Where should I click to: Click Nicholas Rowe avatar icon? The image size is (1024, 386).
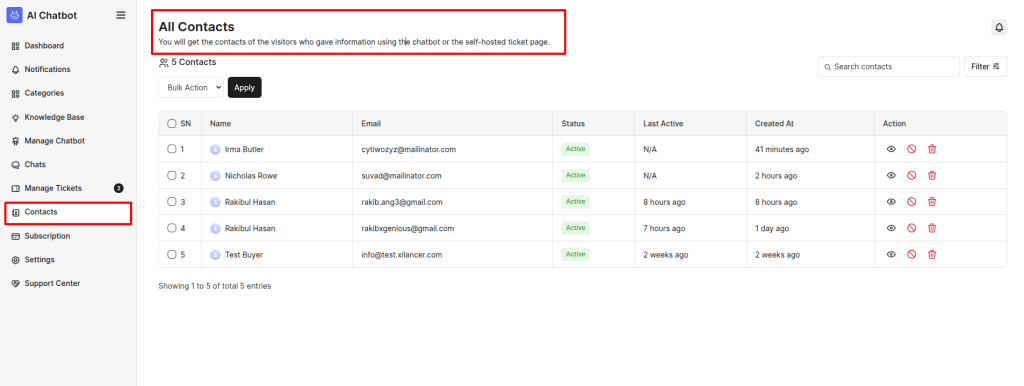click(215, 176)
